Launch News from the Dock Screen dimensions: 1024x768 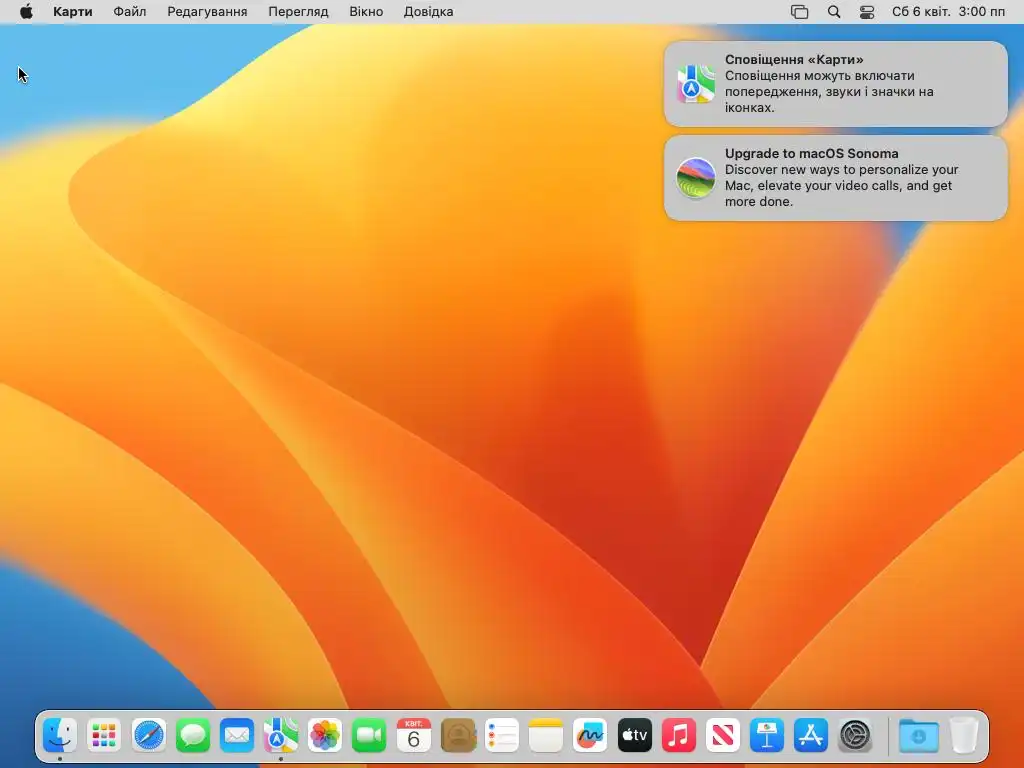(x=722, y=735)
